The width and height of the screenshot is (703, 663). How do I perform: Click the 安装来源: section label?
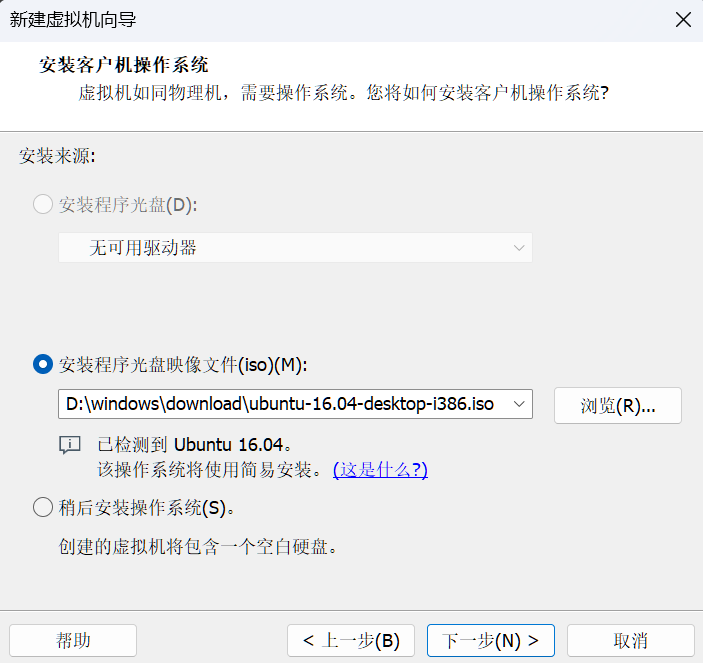point(57,156)
